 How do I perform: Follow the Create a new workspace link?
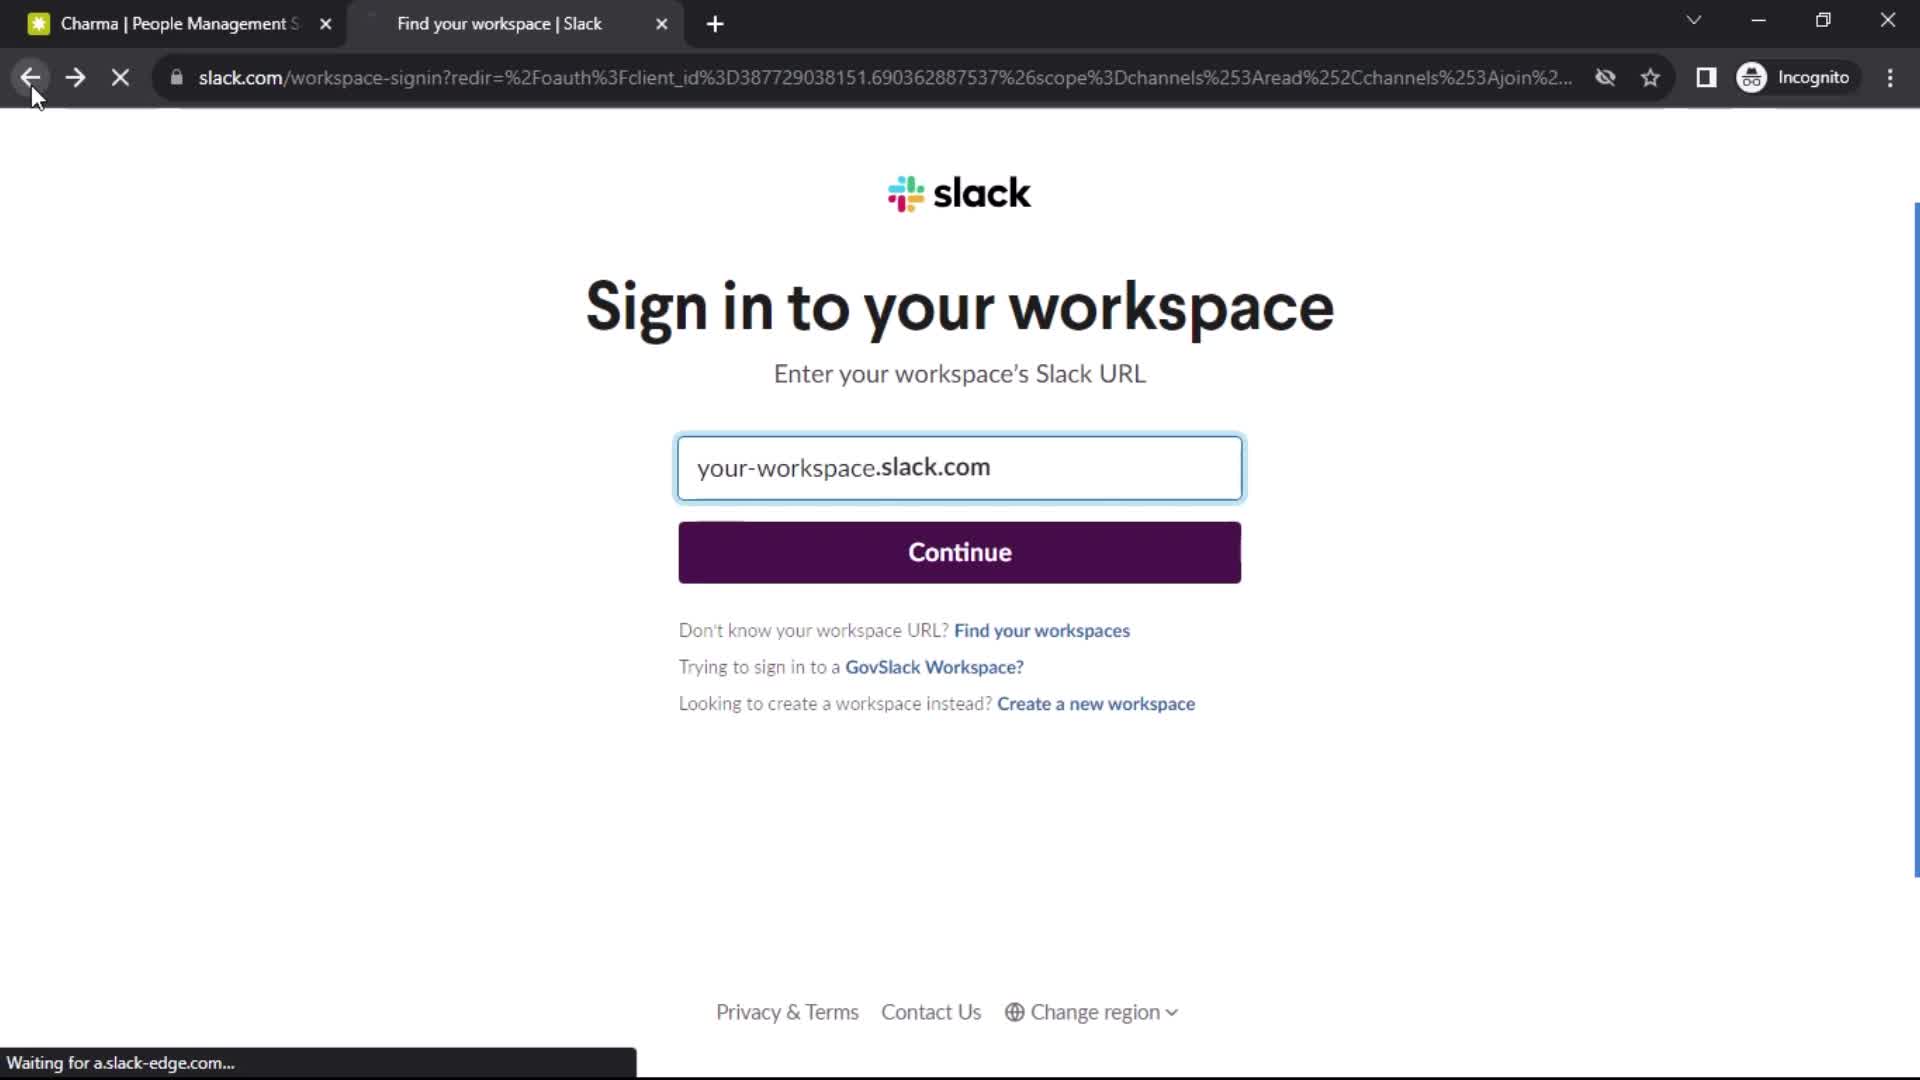1096,704
